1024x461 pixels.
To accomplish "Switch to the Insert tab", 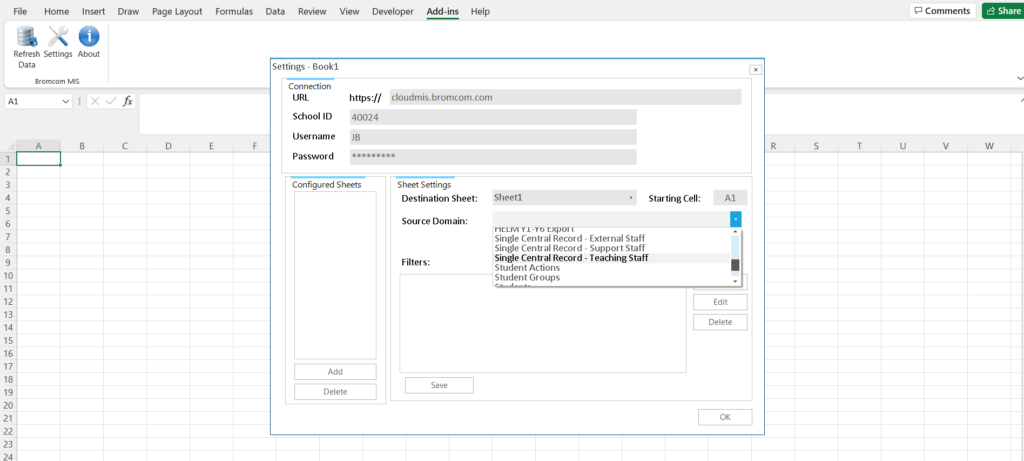I will click(x=93, y=11).
